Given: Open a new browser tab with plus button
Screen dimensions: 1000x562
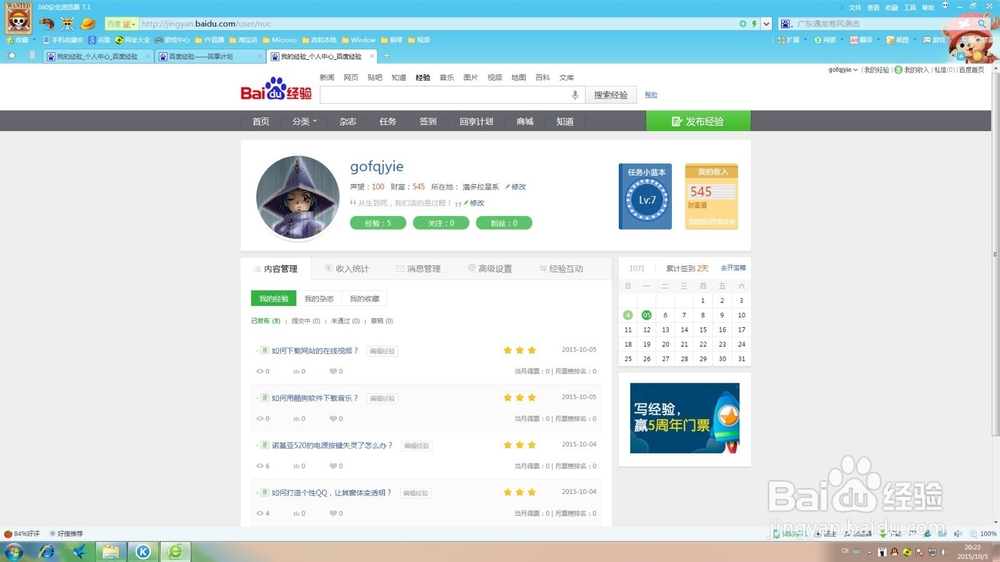Looking at the screenshot, I should (x=386, y=56).
